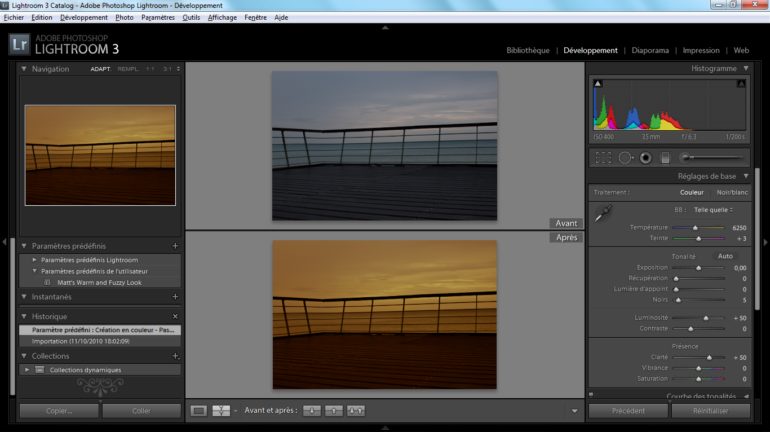Click the Copier... button
Screen dimensions: 770x432
[x=59, y=410]
